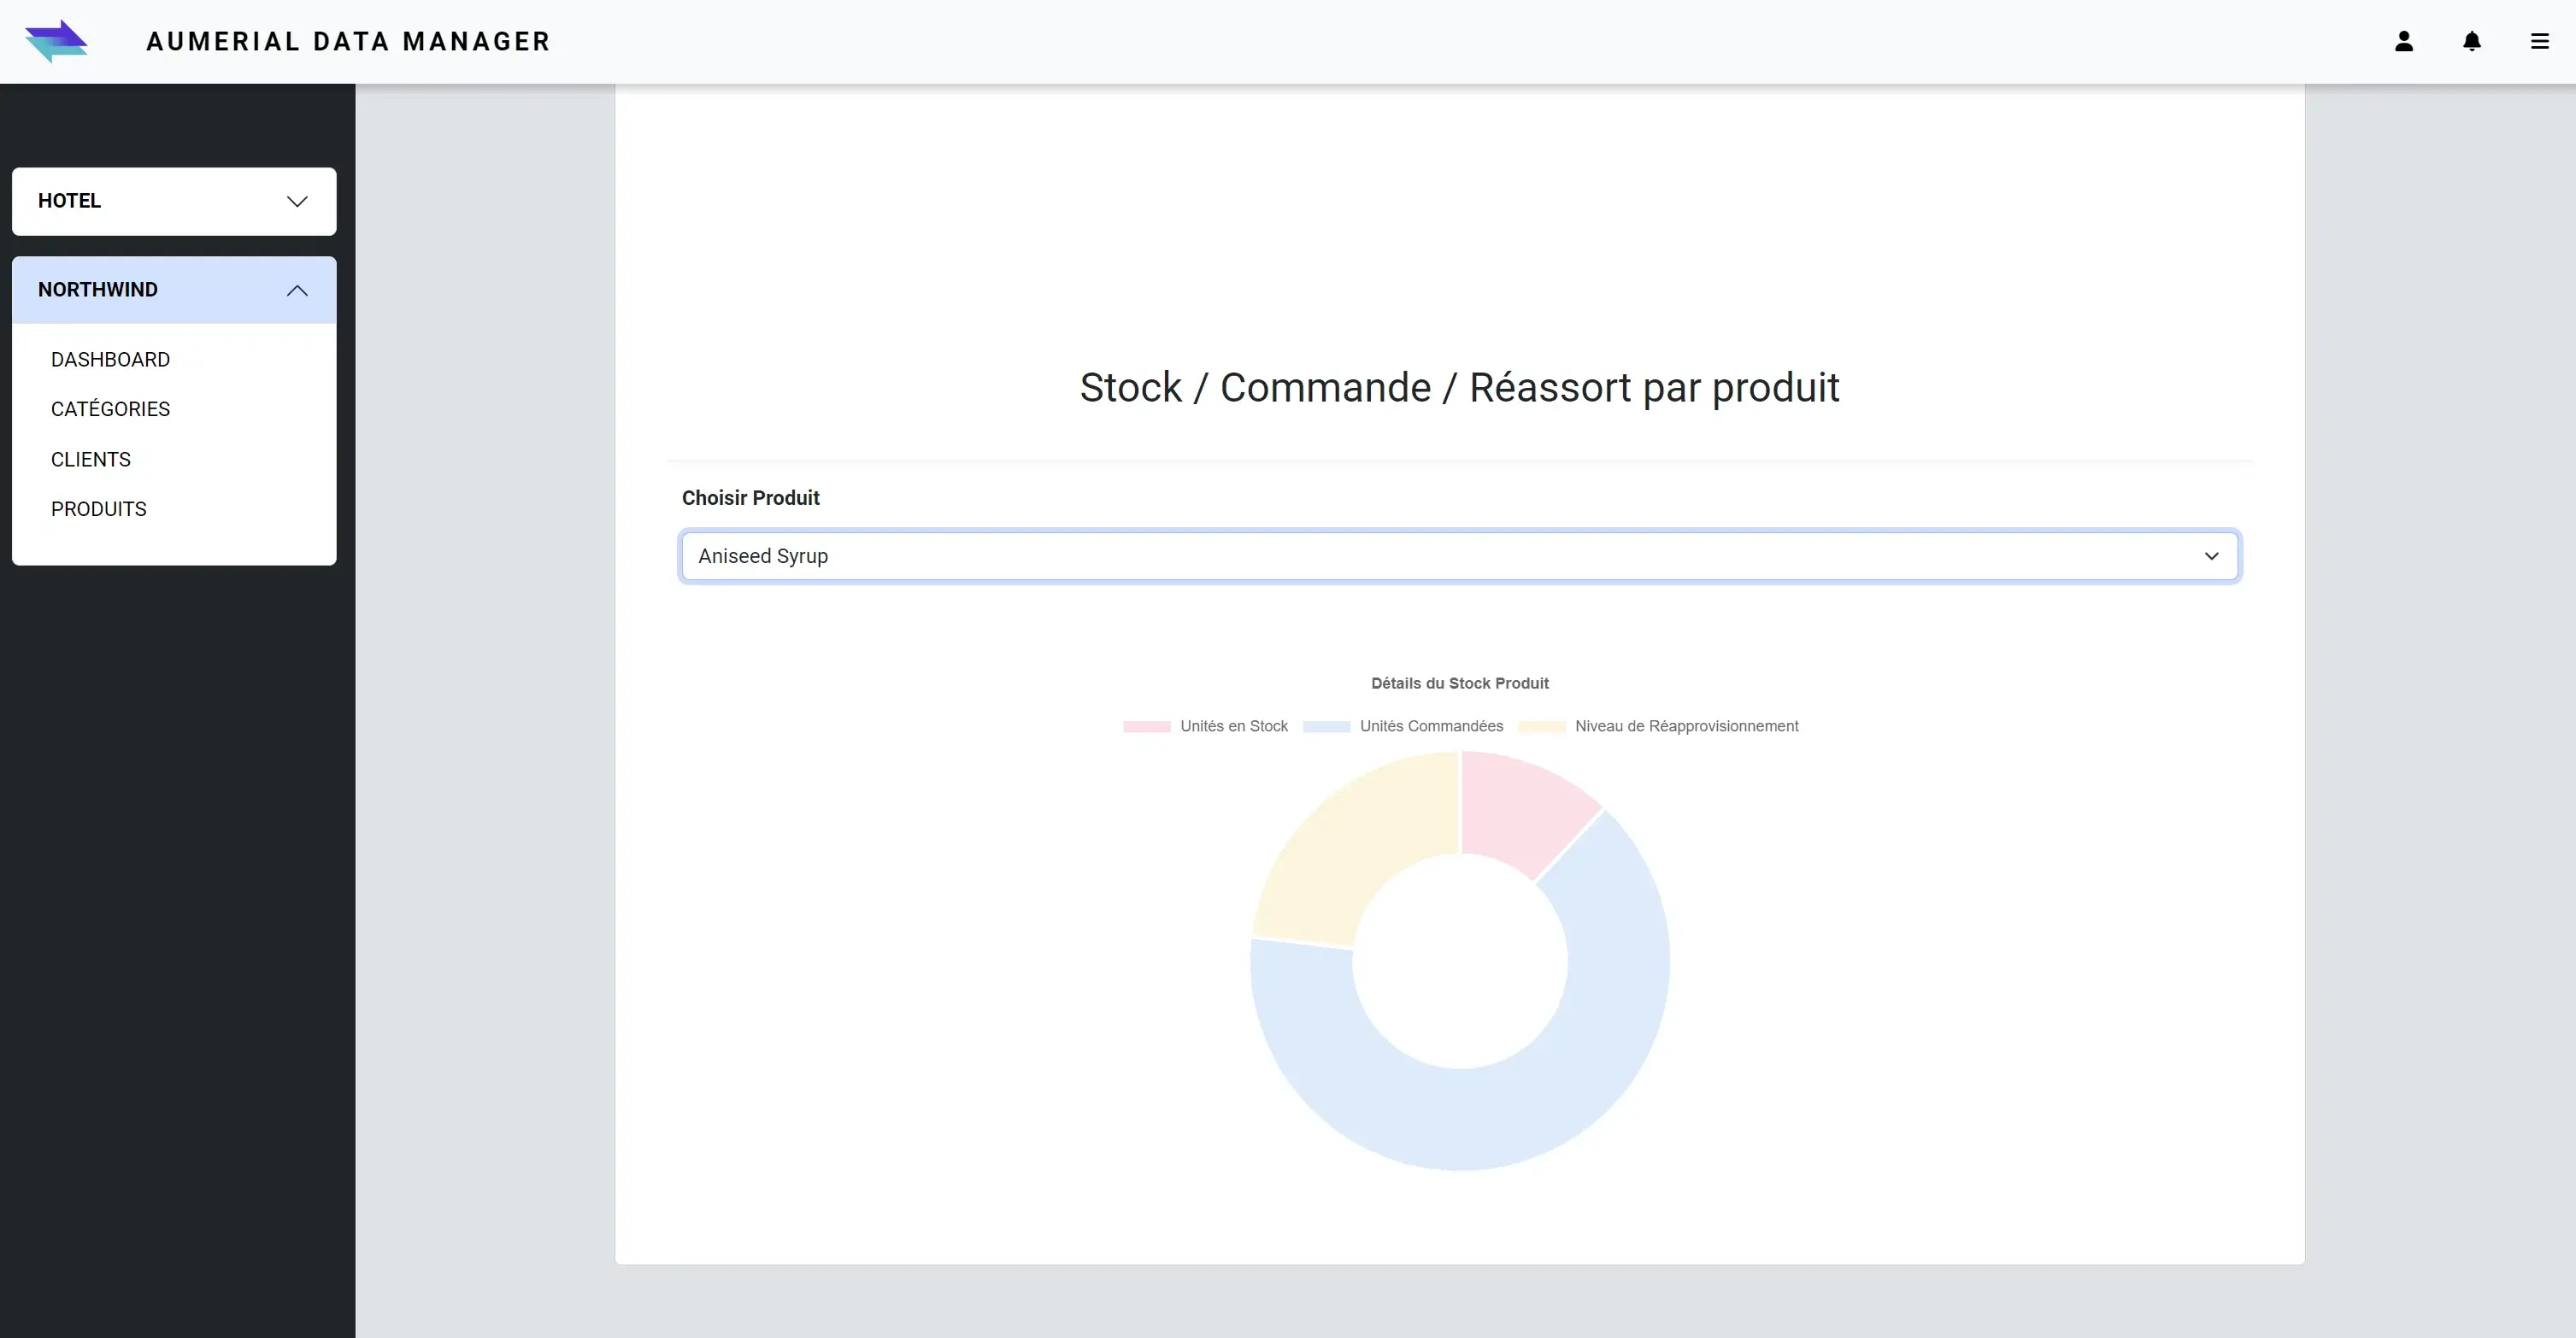Navigate to PRODUITS page
The width and height of the screenshot is (2576, 1338).
point(99,509)
